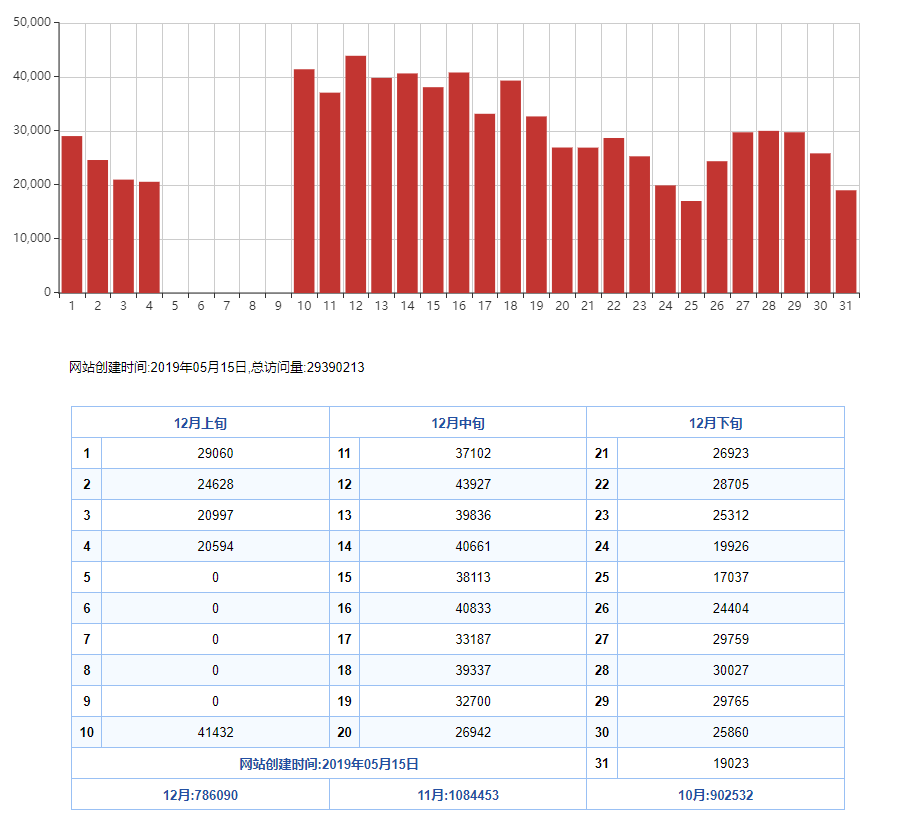The width and height of the screenshot is (915, 813).
Task: Click table footer 网站创建时间:2019年05月15日
Action: (329, 764)
